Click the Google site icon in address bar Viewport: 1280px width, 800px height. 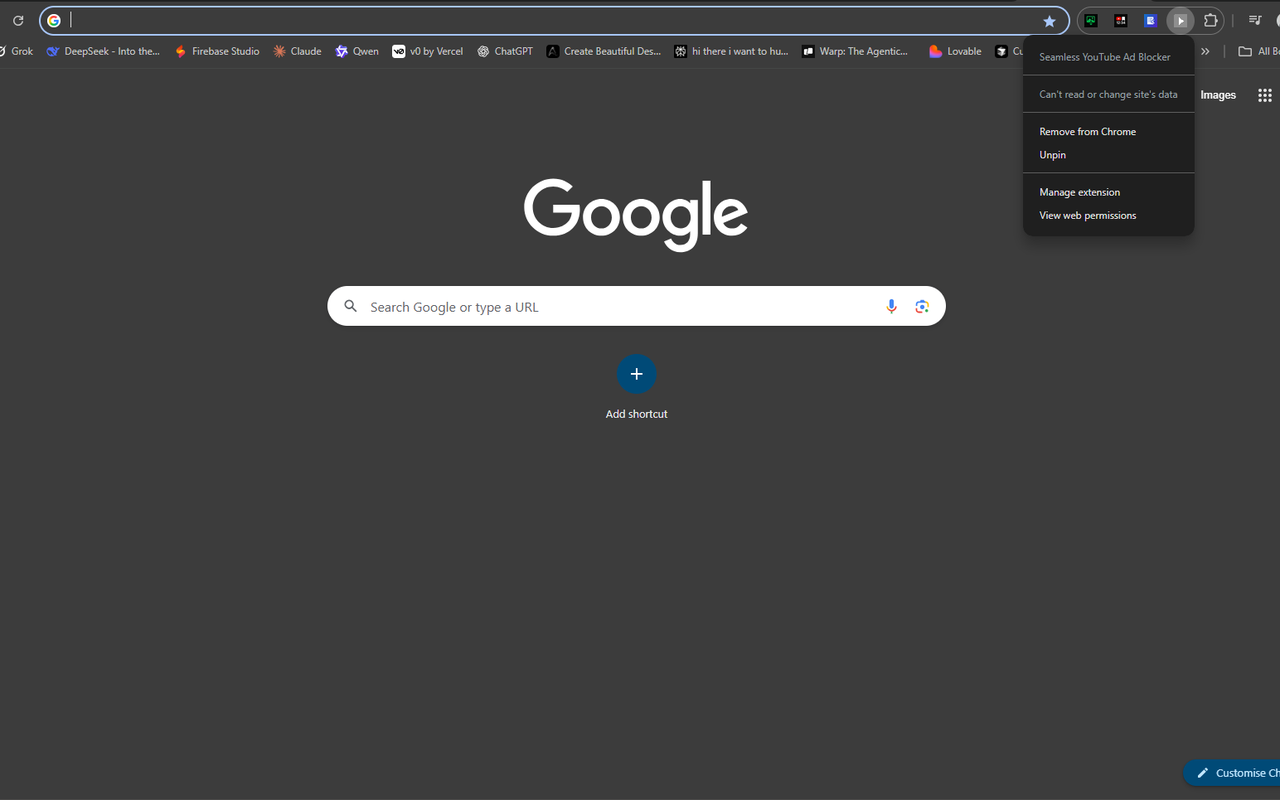pyautogui.click(x=54, y=21)
